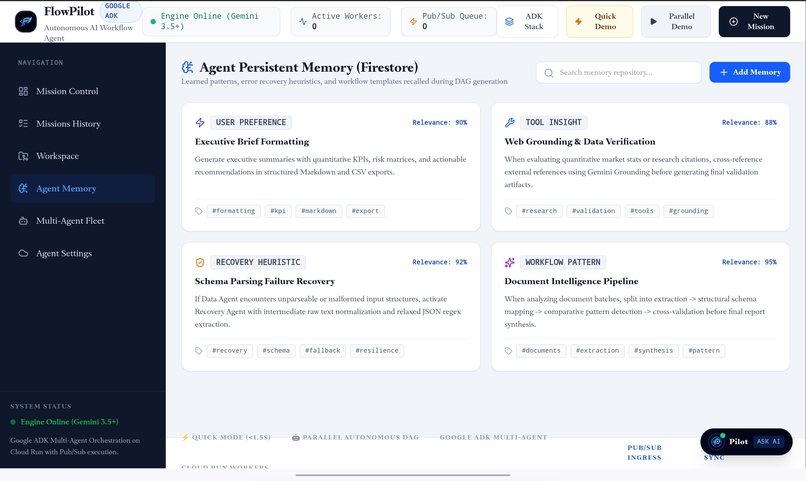Go to Missions History
Image resolution: width=806 pixels, height=481 pixels.
click(82, 123)
